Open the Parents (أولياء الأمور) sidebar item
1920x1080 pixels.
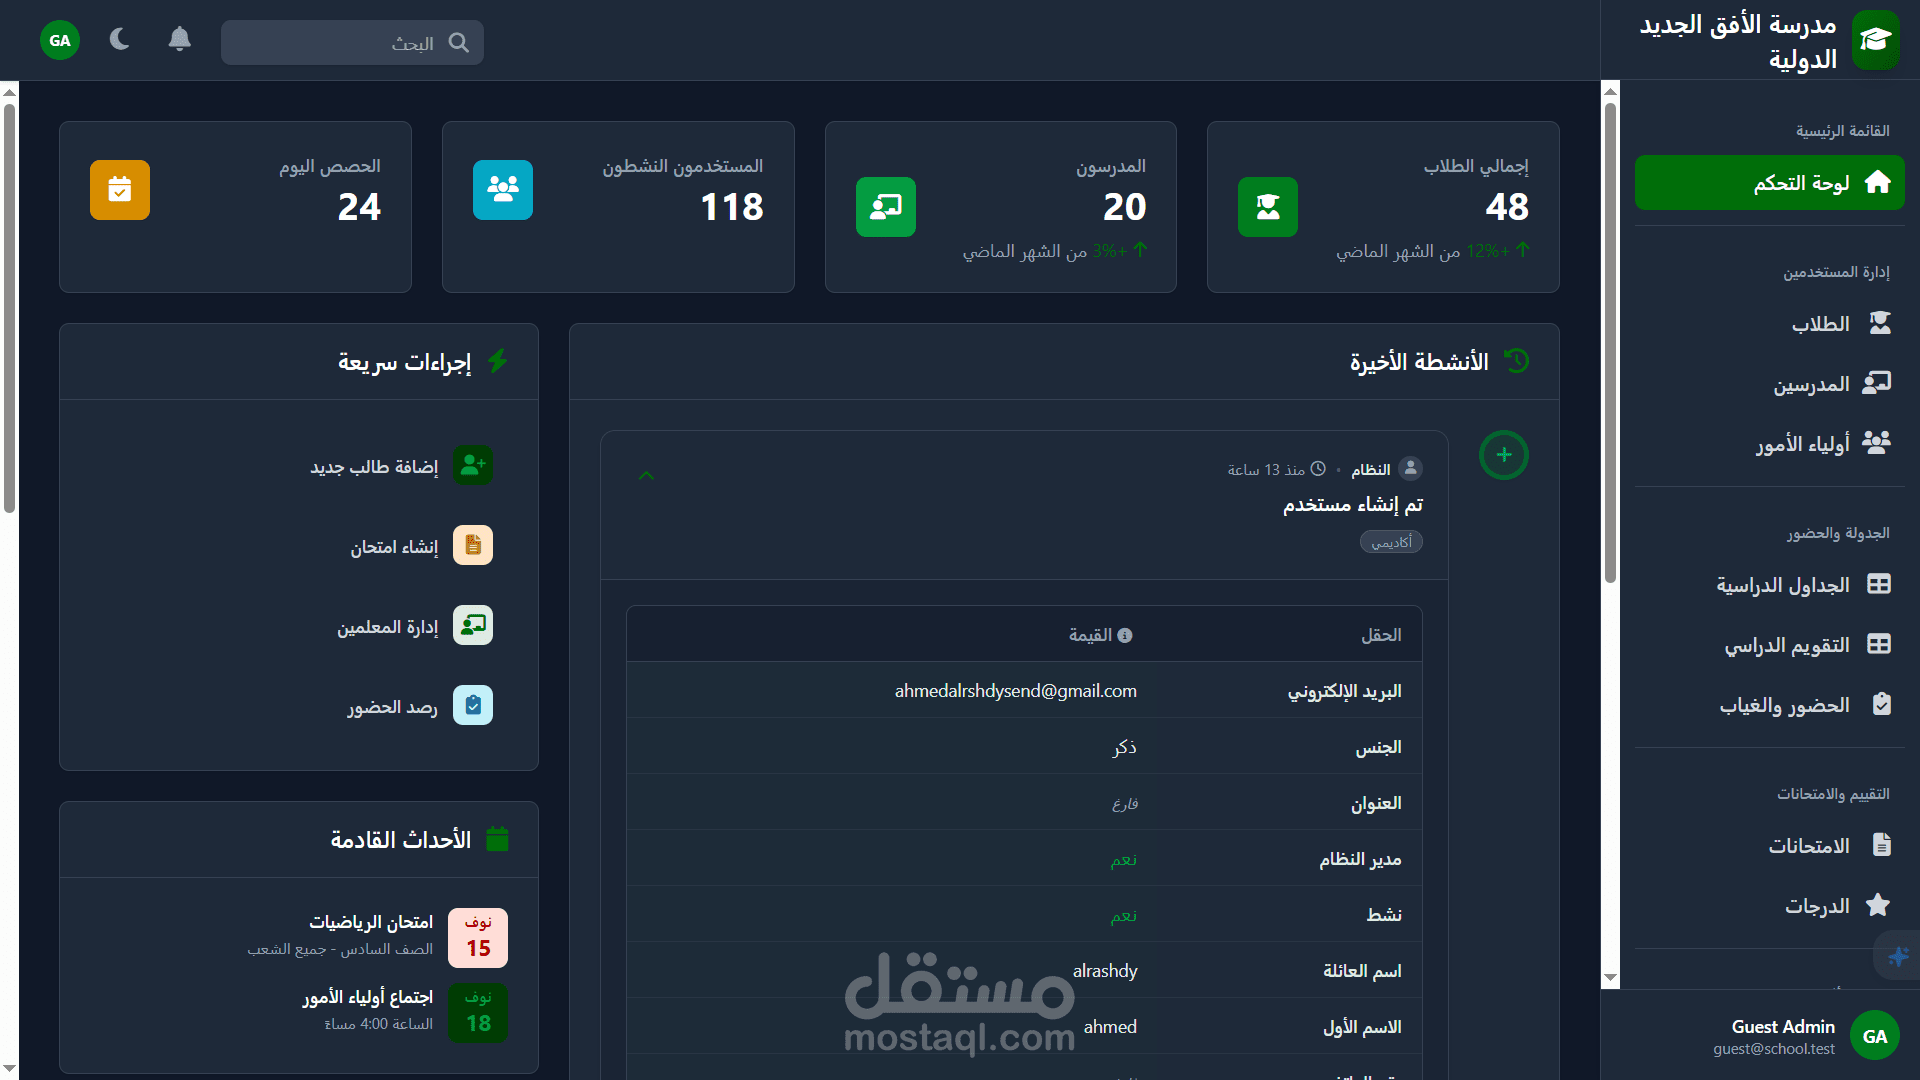1803,444
